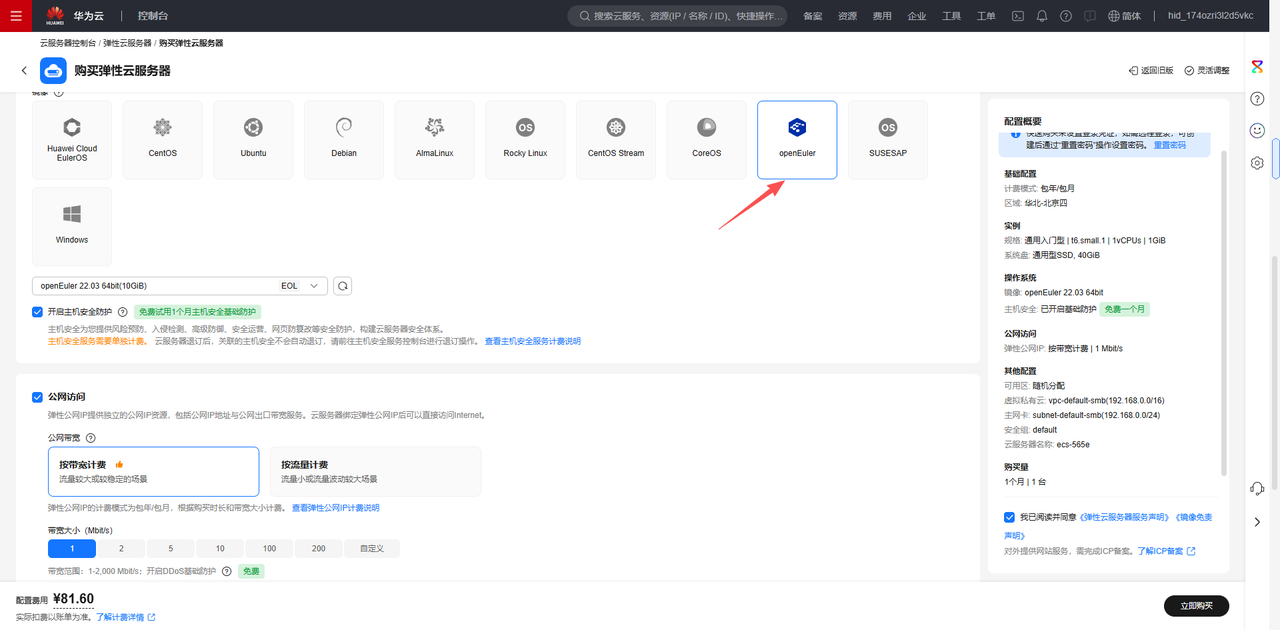Click the Huawei Cloud logo
The width and height of the screenshot is (1280, 630).
[x=76, y=16]
